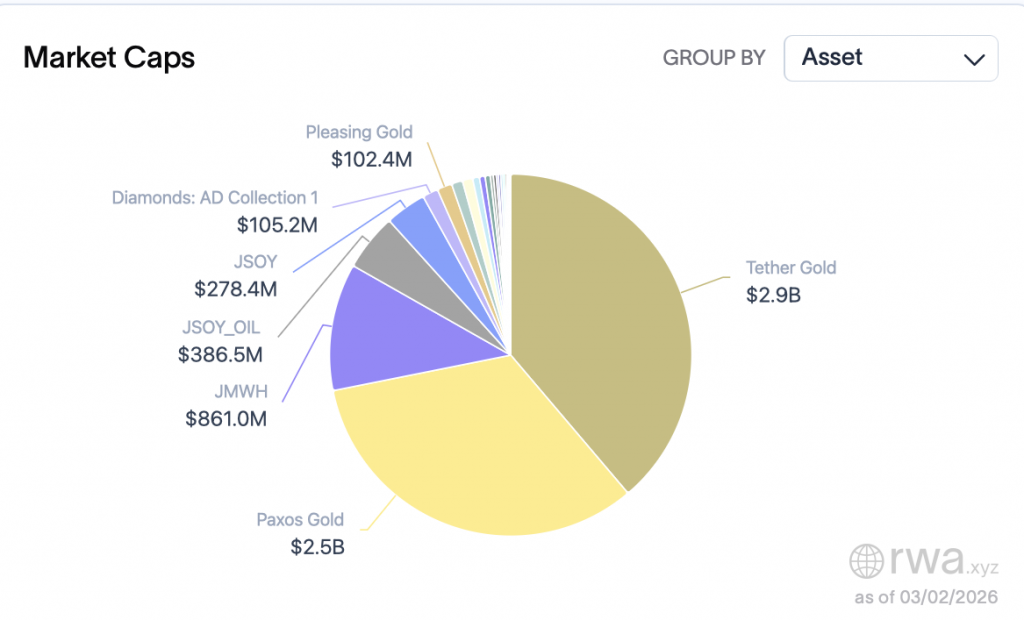The width and height of the screenshot is (1024, 620).
Task: Open the Group By Asset dropdown
Action: pyautogui.click(x=890, y=58)
